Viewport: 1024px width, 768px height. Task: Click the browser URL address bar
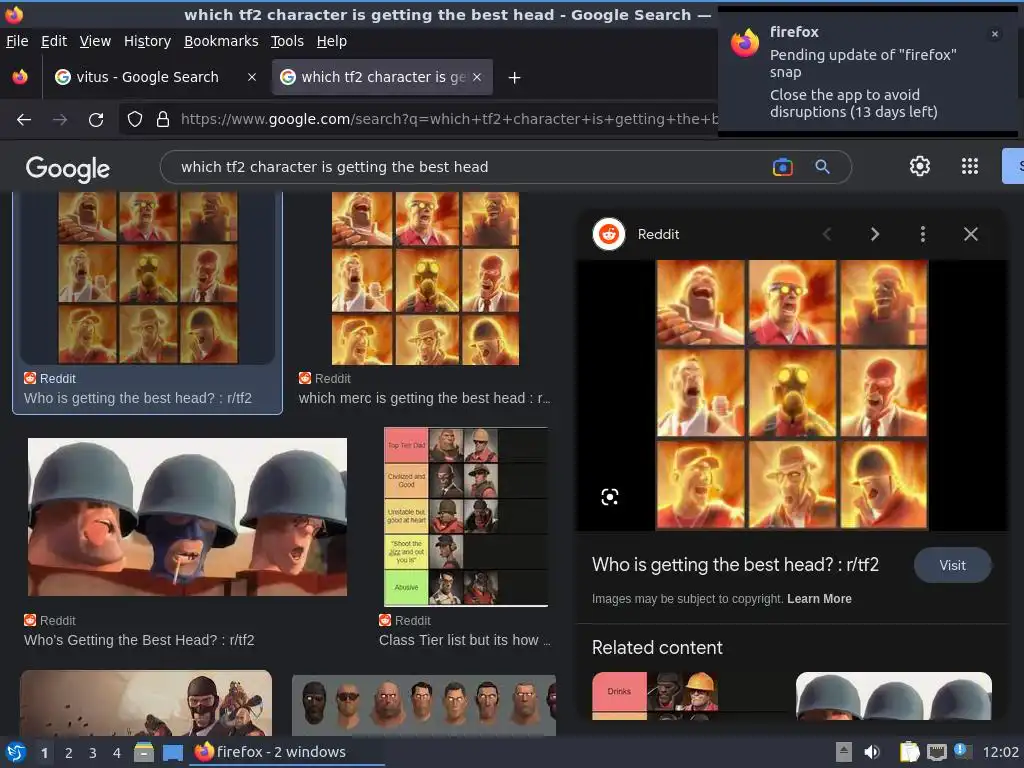tap(449, 119)
